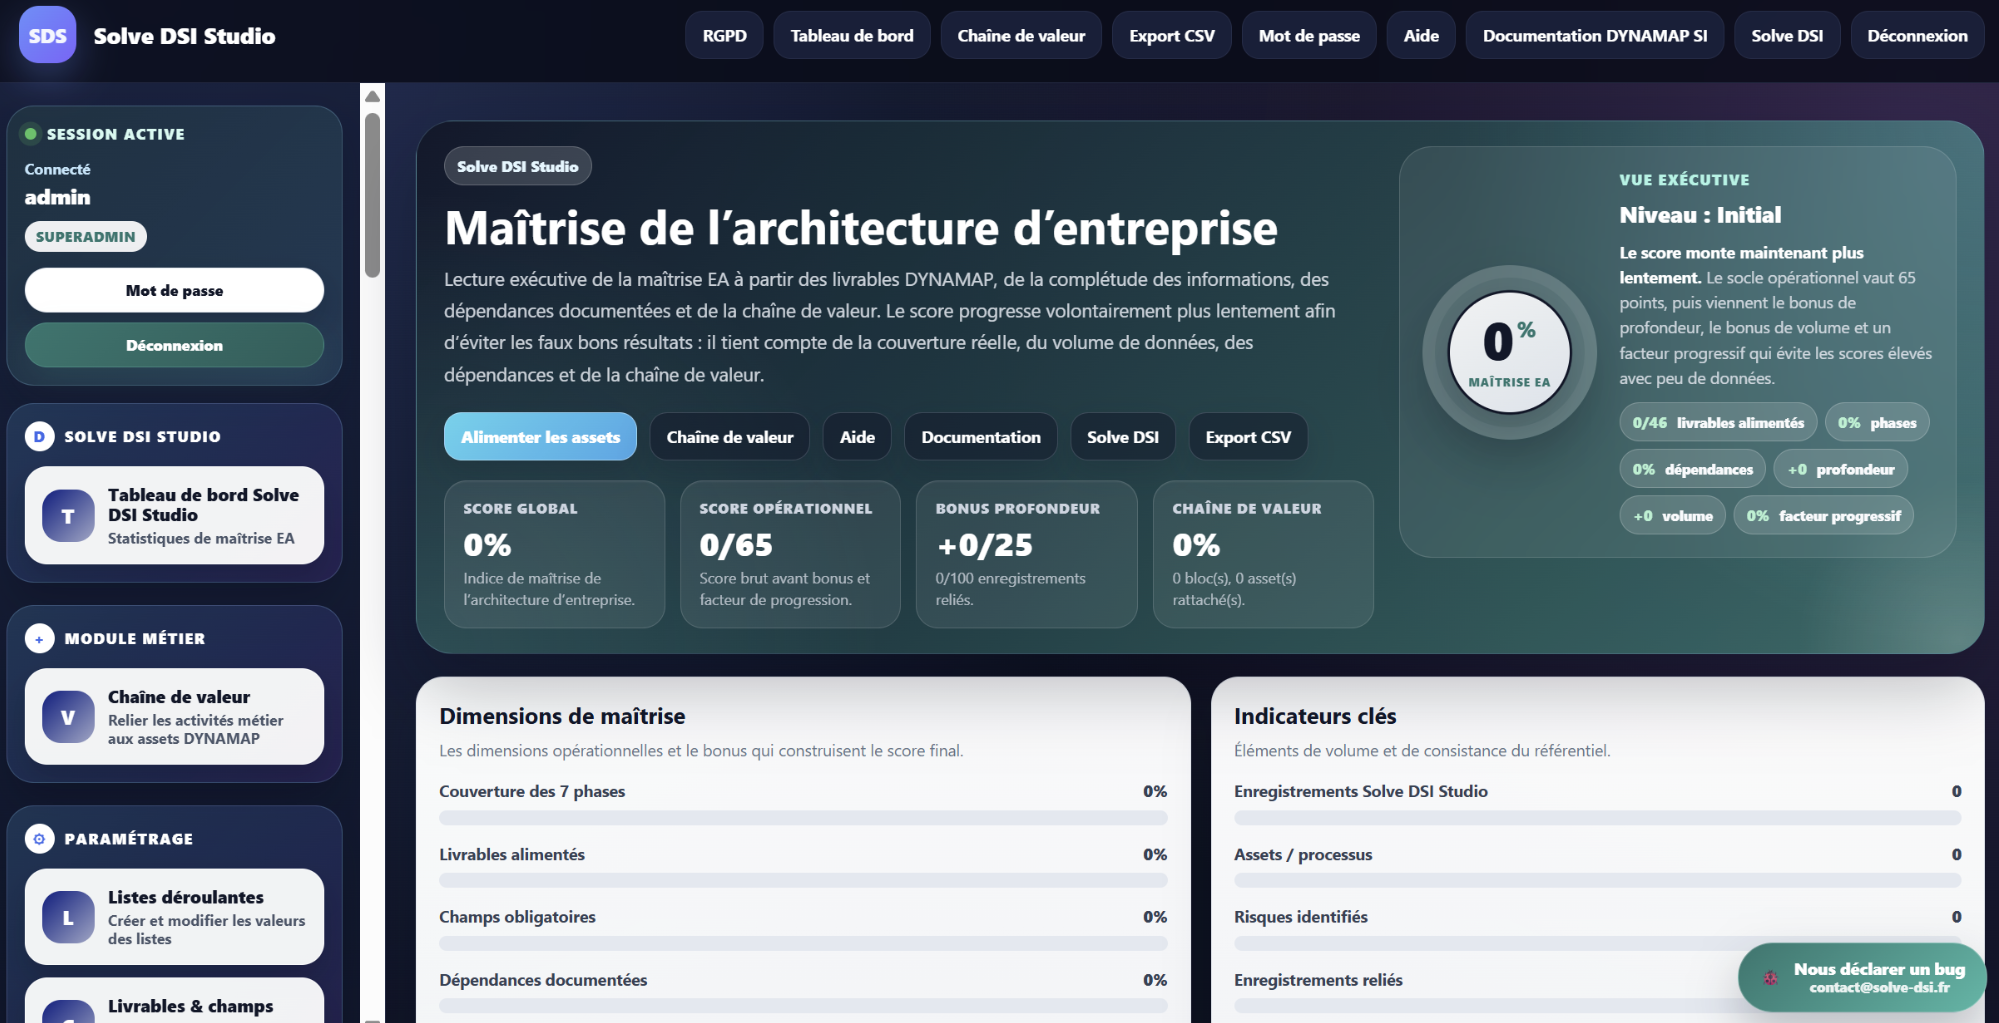1999x1023 pixels.
Task: Open RGPD from the top navigation
Action: (725, 36)
